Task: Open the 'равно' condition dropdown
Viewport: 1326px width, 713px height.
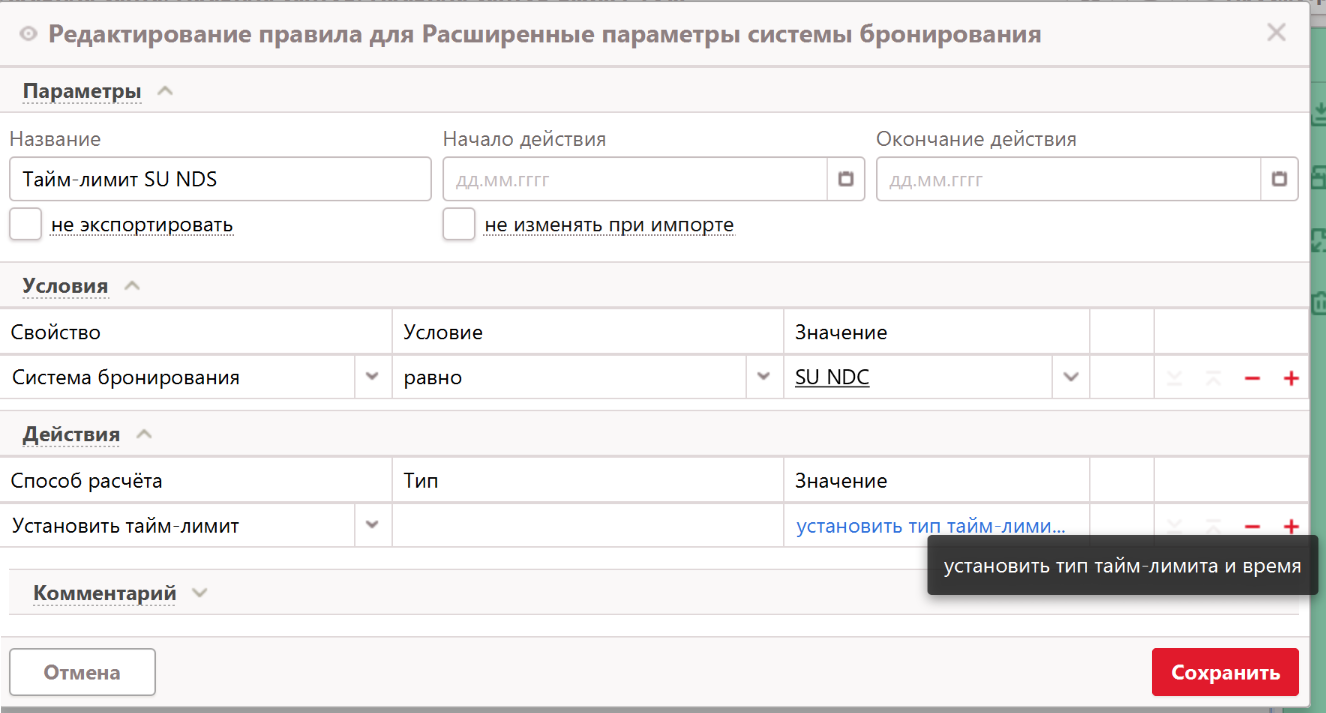Action: [x=764, y=377]
